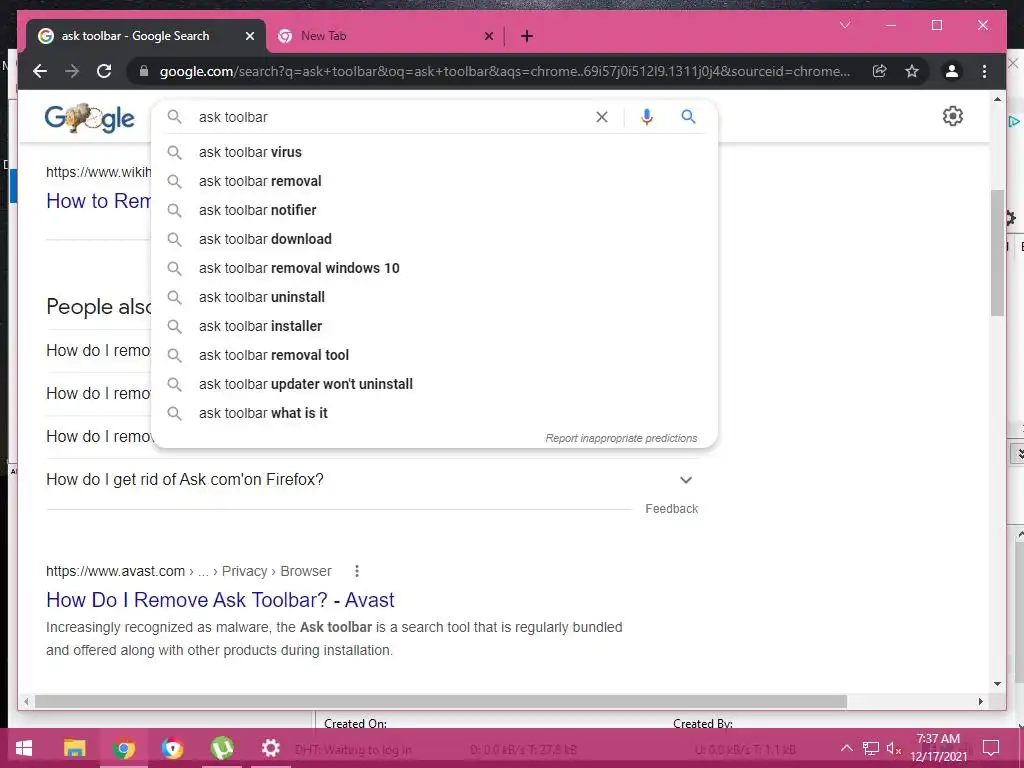The width and height of the screenshot is (1024, 768).
Task: Open the red browser taskbar icon
Action: [x=172, y=748]
